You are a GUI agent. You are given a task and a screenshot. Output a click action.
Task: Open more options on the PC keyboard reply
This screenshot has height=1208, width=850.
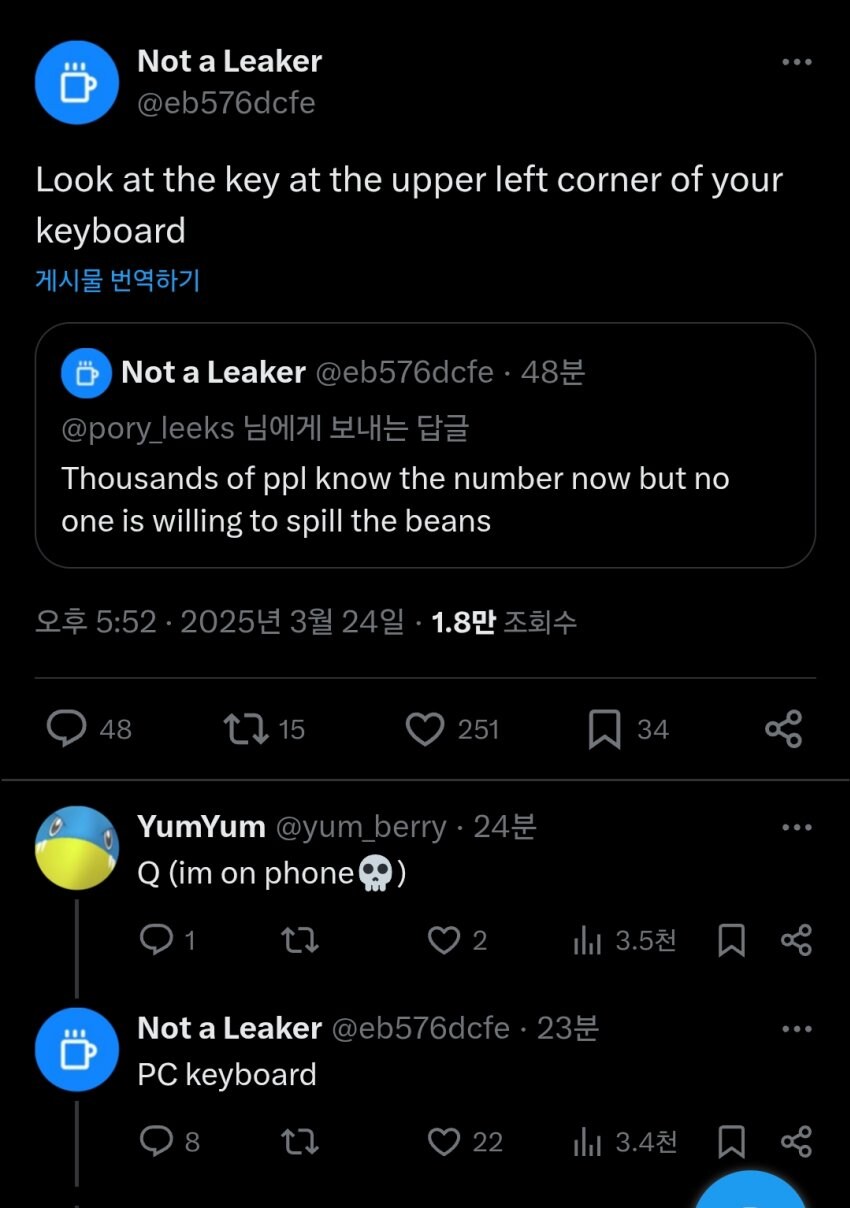pos(796,1028)
